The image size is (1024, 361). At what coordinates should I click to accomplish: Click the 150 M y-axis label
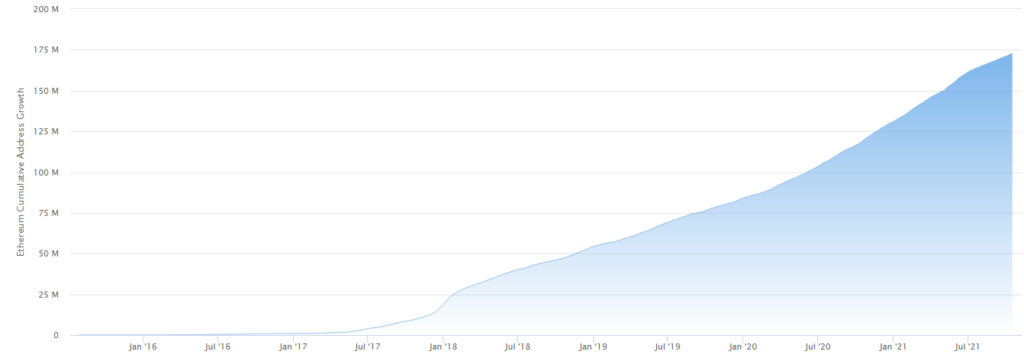pos(46,91)
